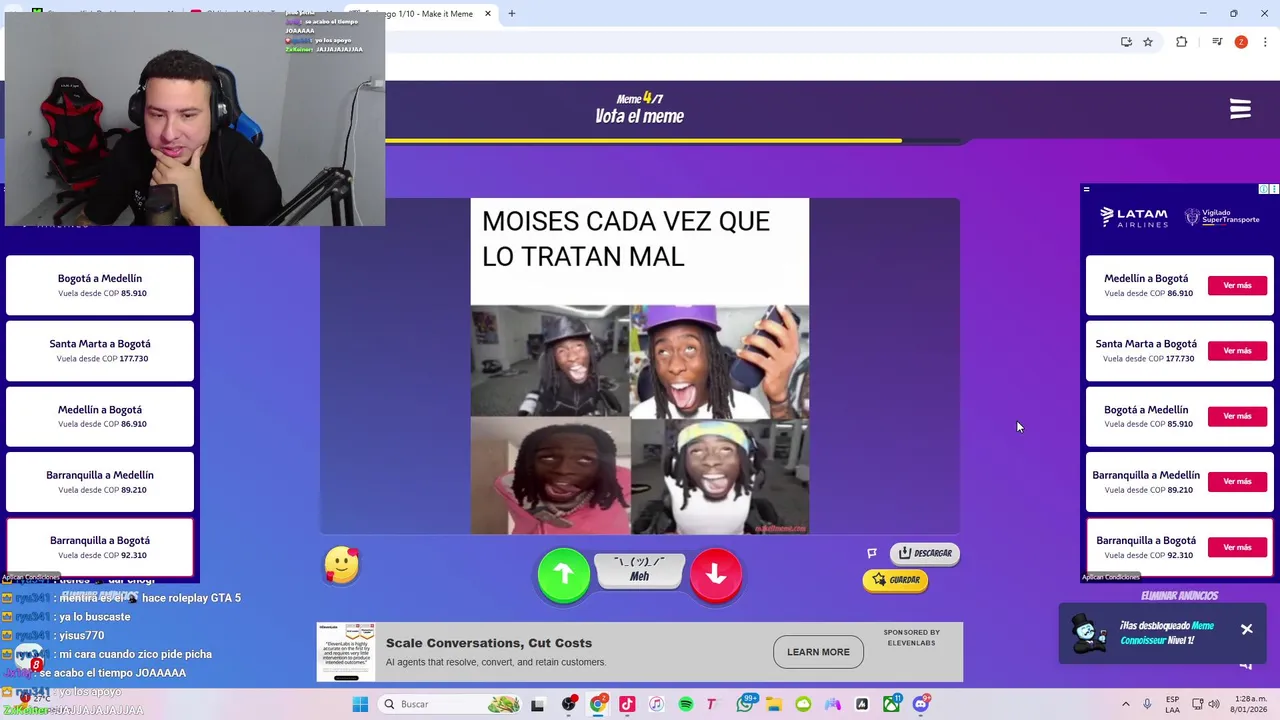Open left ad Medellín a Bogotá offer

[x=100, y=416]
